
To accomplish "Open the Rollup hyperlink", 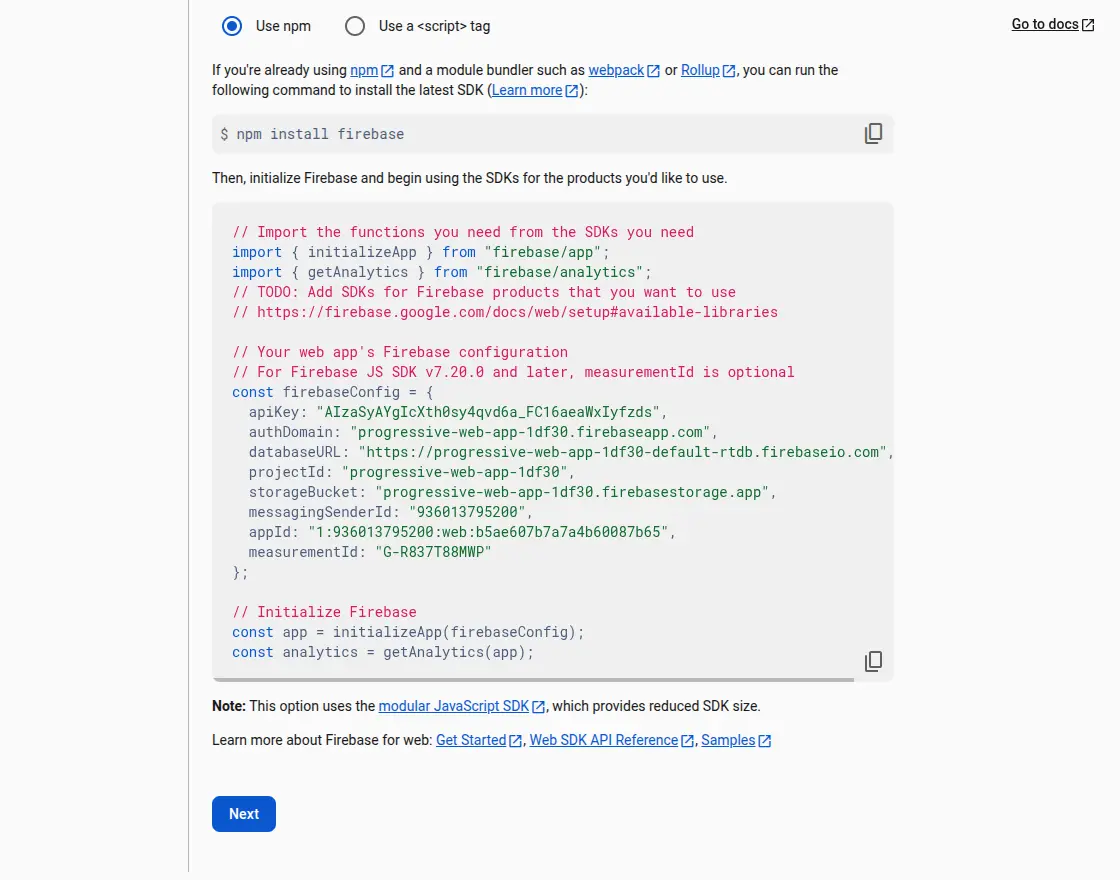I will (x=700, y=70).
